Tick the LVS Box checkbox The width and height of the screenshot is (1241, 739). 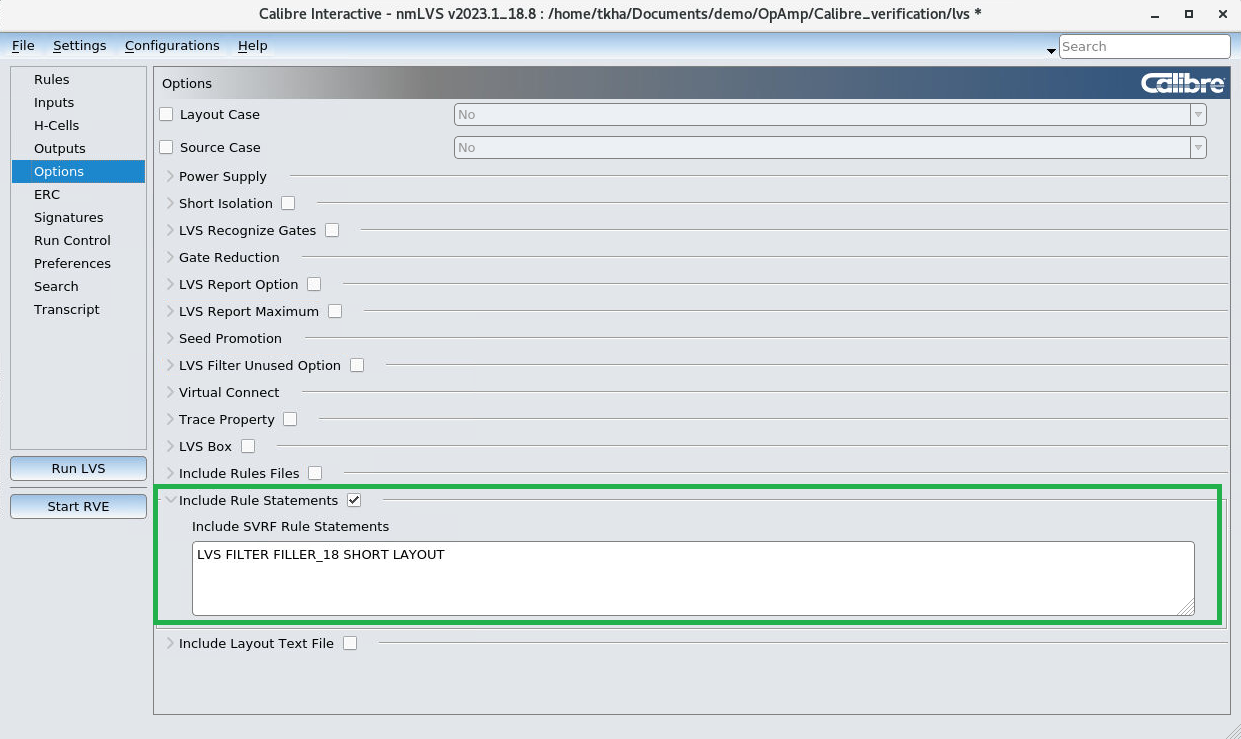[248, 446]
